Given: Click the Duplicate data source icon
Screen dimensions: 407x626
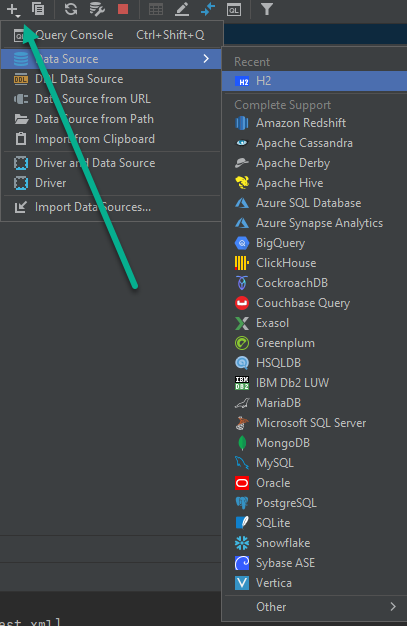Looking at the screenshot, I should [x=38, y=9].
